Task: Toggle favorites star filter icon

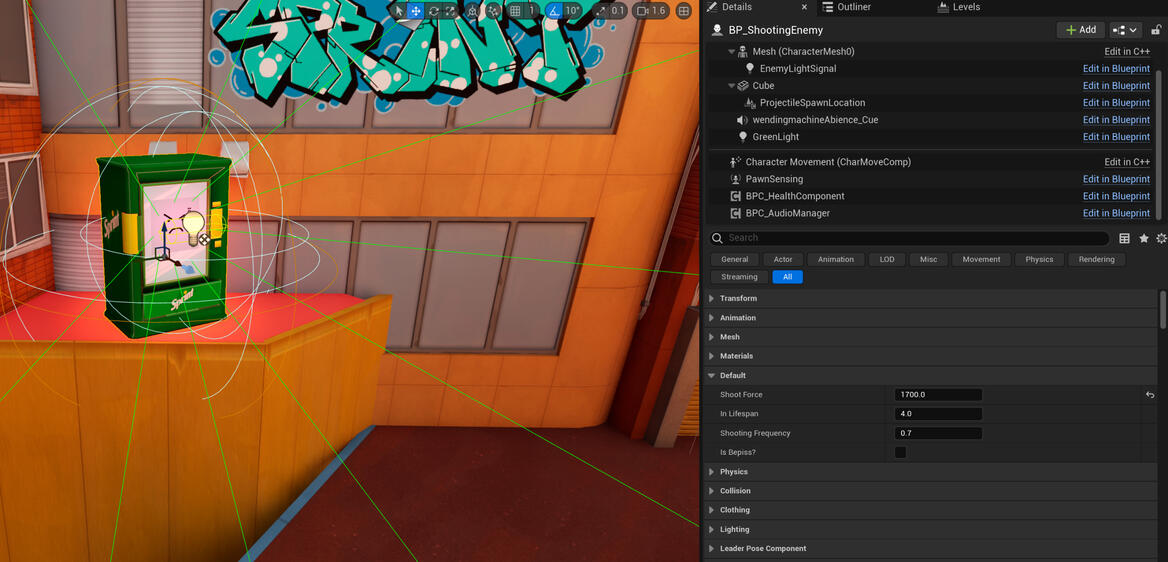Action: coord(1143,239)
